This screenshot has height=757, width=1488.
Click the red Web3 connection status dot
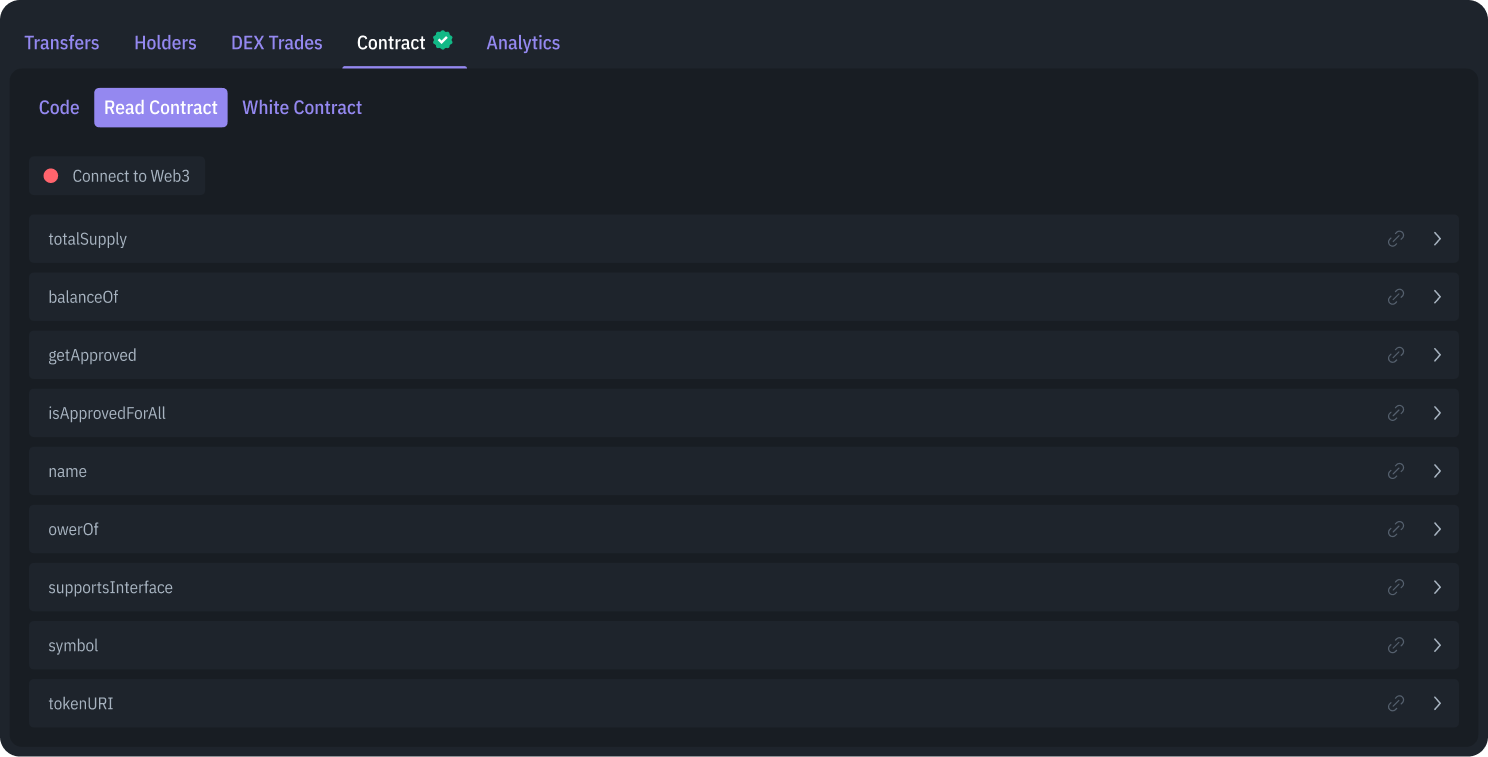[51, 176]
